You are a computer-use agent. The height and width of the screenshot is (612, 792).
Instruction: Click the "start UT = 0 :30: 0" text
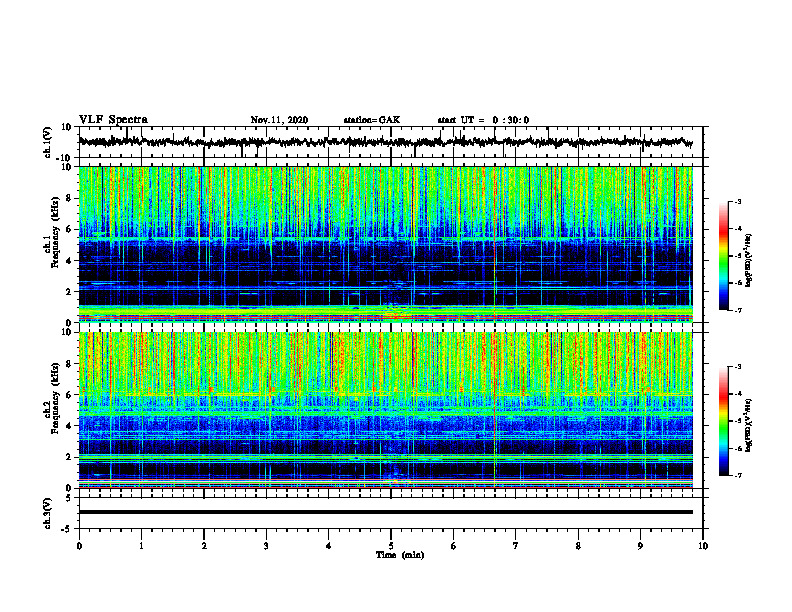click(x=483, y=120)
